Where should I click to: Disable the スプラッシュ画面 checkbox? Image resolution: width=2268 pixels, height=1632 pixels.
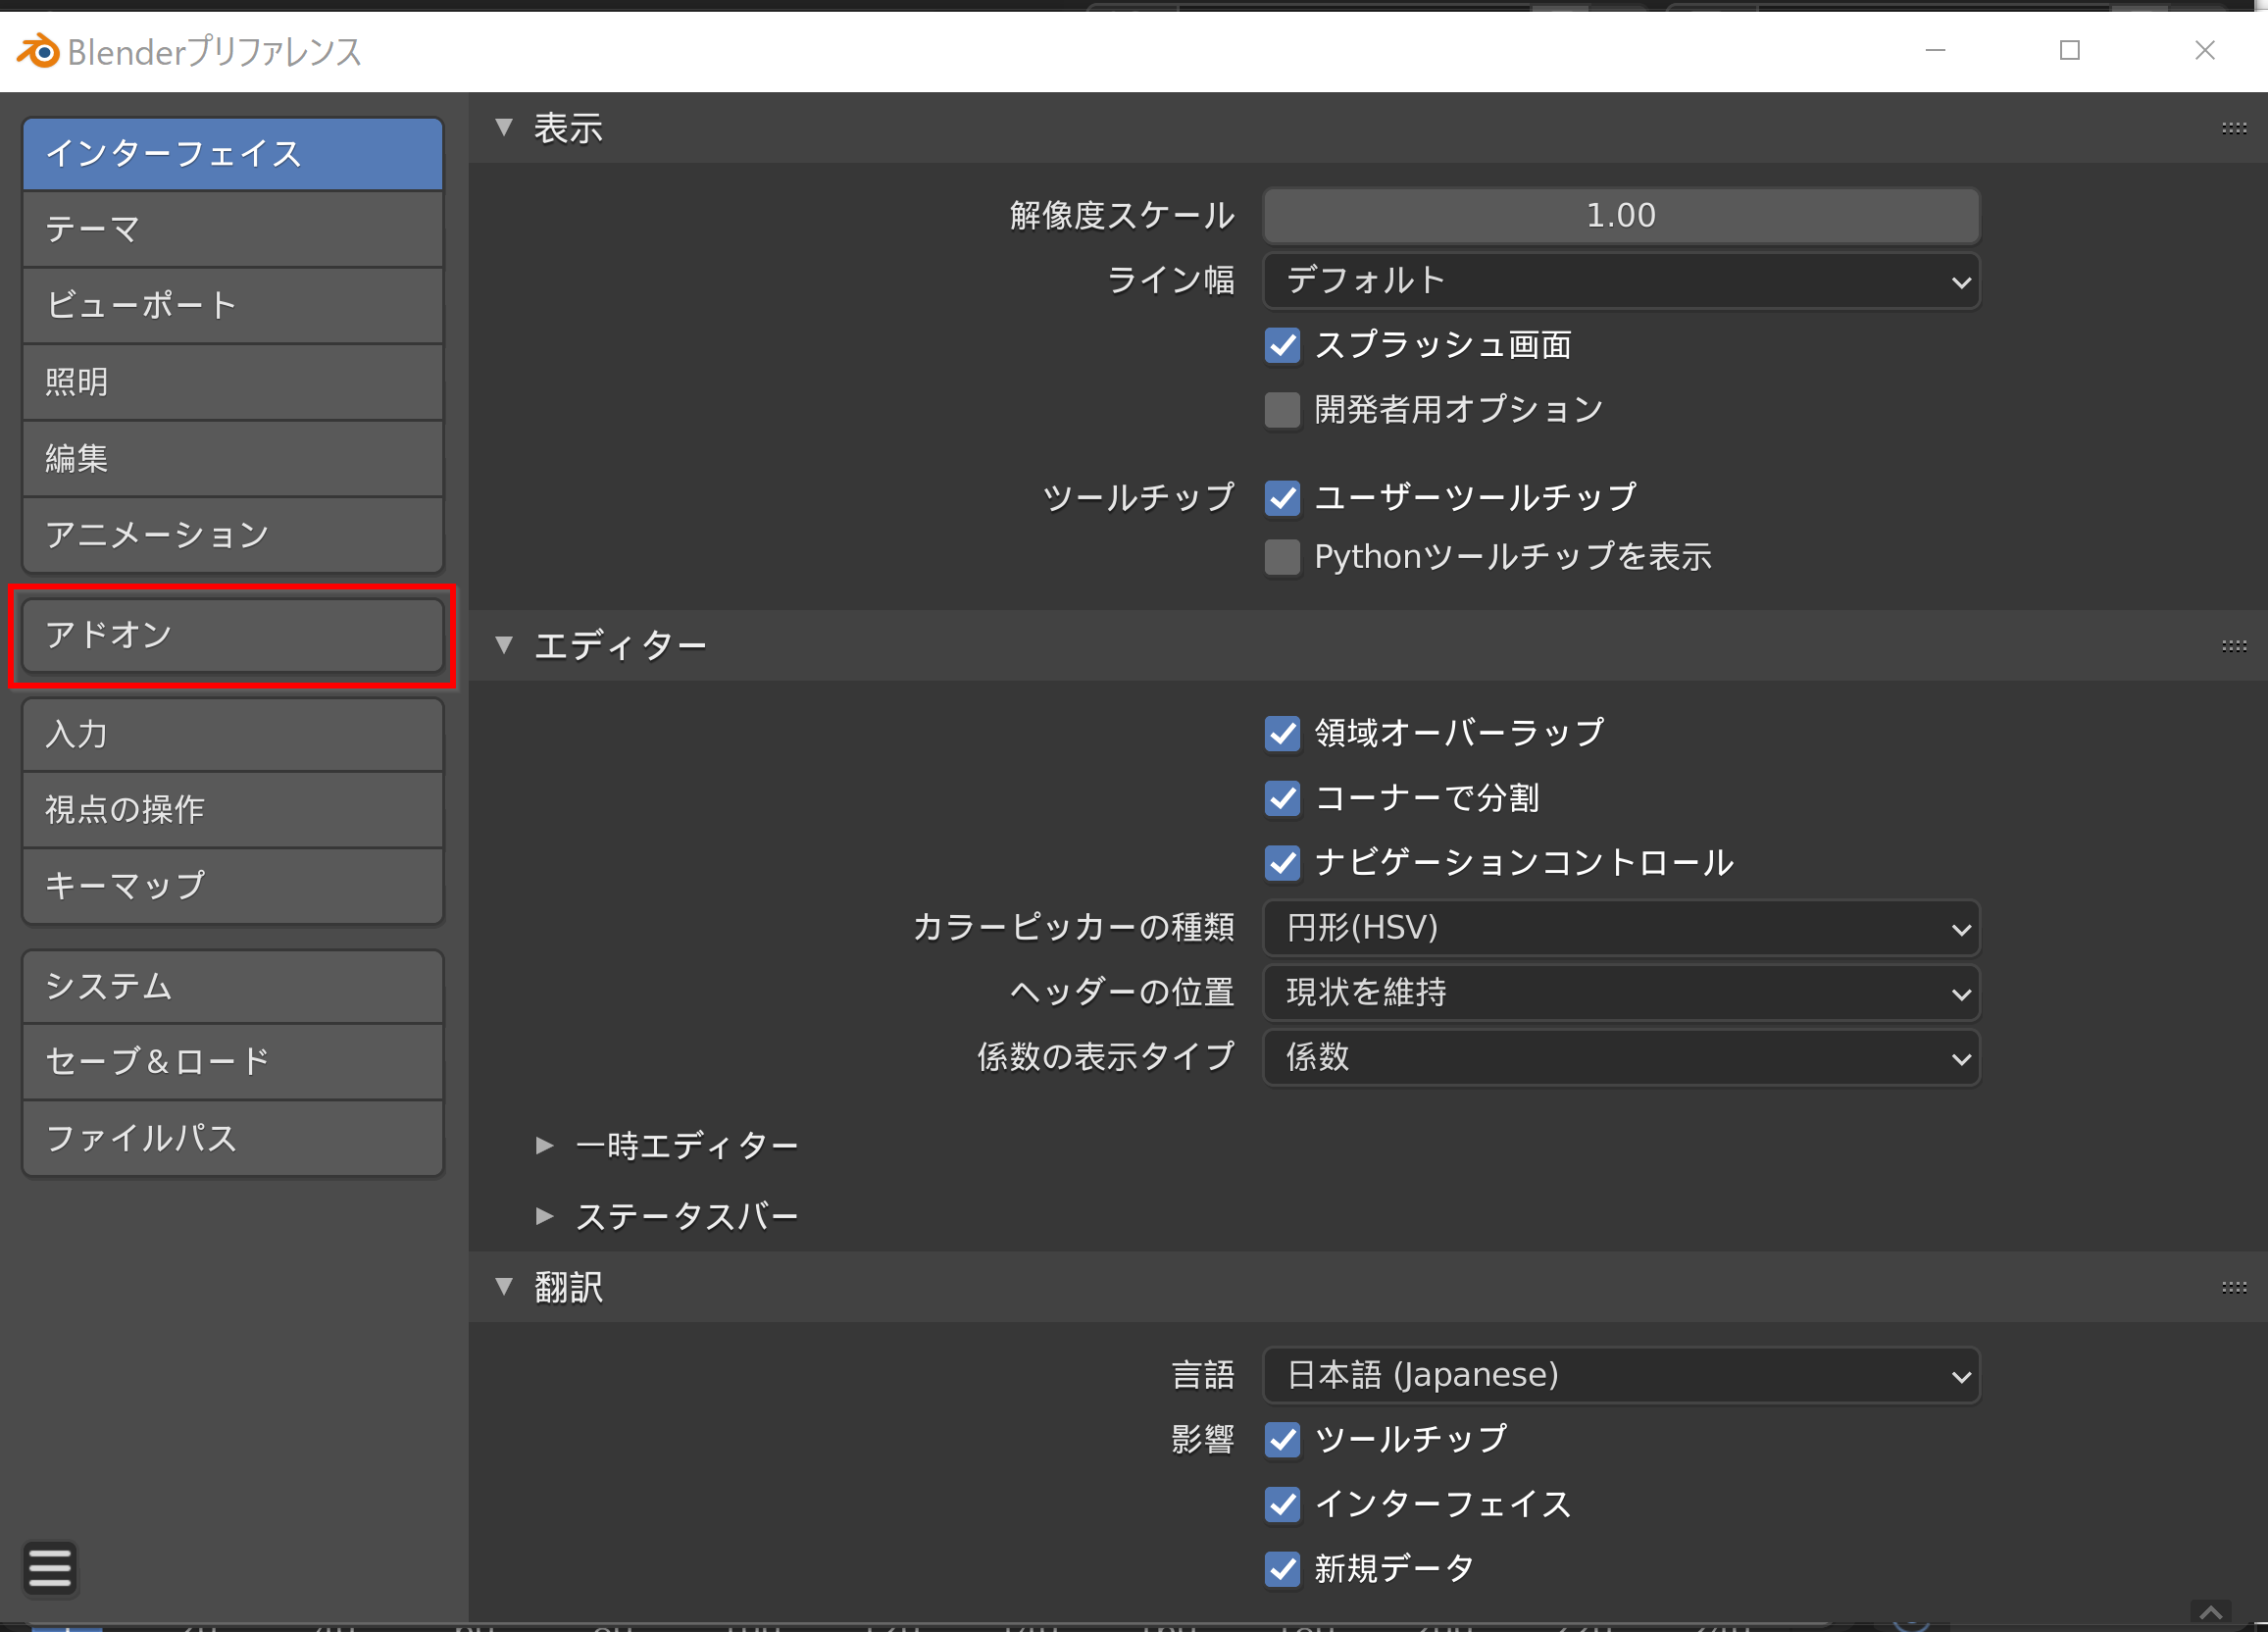click(x=1282, y=346)
